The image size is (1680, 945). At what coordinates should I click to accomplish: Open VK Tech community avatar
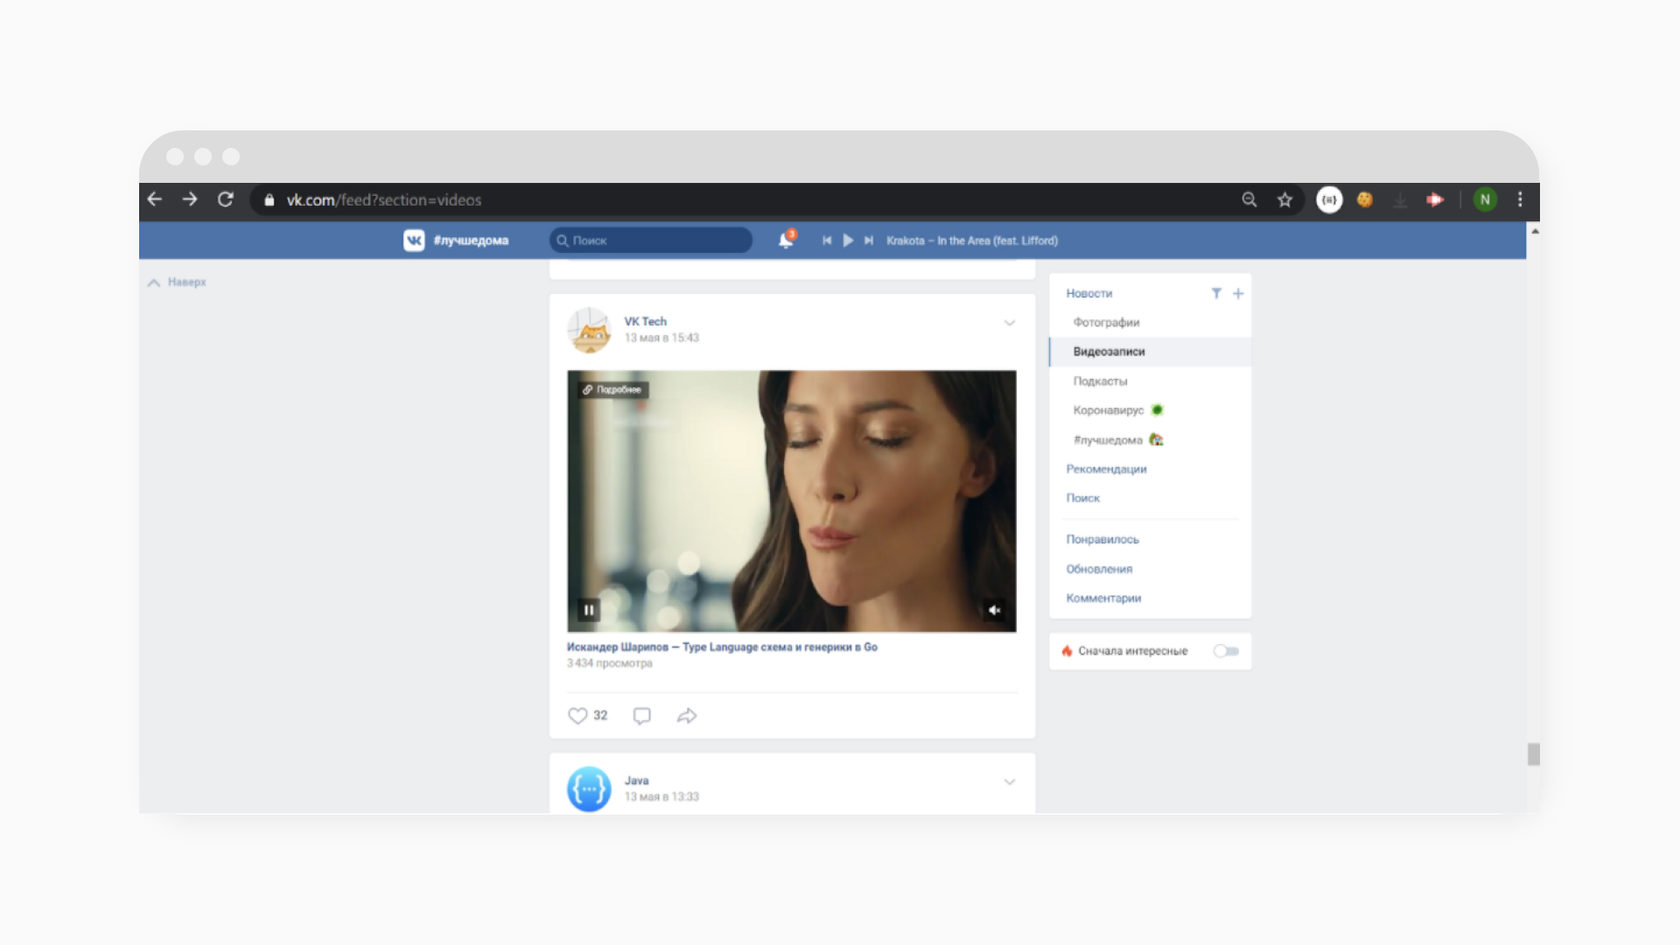click(x=589, y=330)
